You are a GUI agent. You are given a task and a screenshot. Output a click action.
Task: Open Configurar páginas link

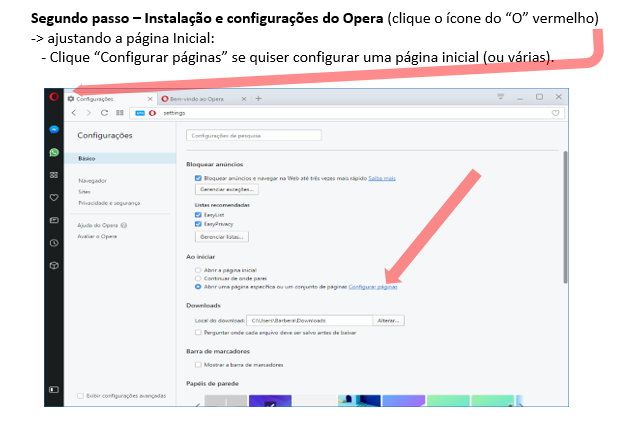[x=373, y=287]
